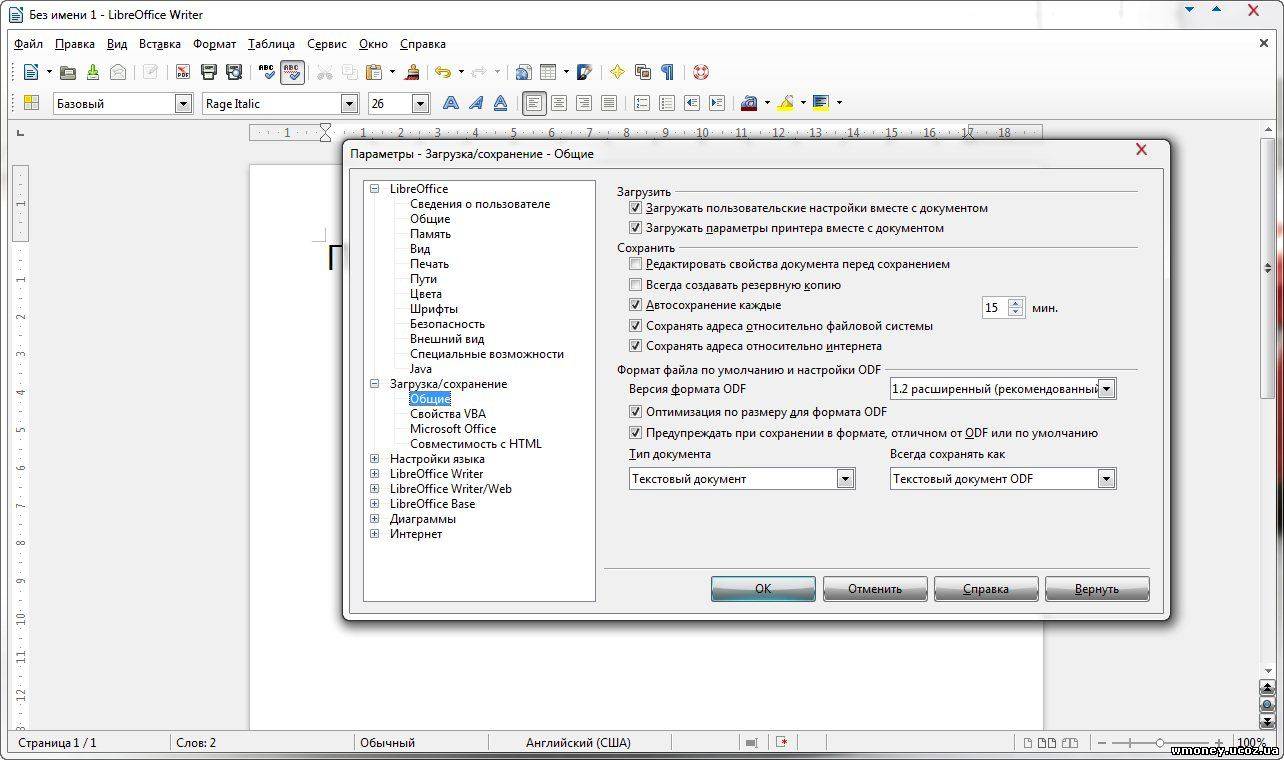Click the Save document icon
This screenshot has height=760, width=1284.
pyautogui.click(x=93, y=72)
